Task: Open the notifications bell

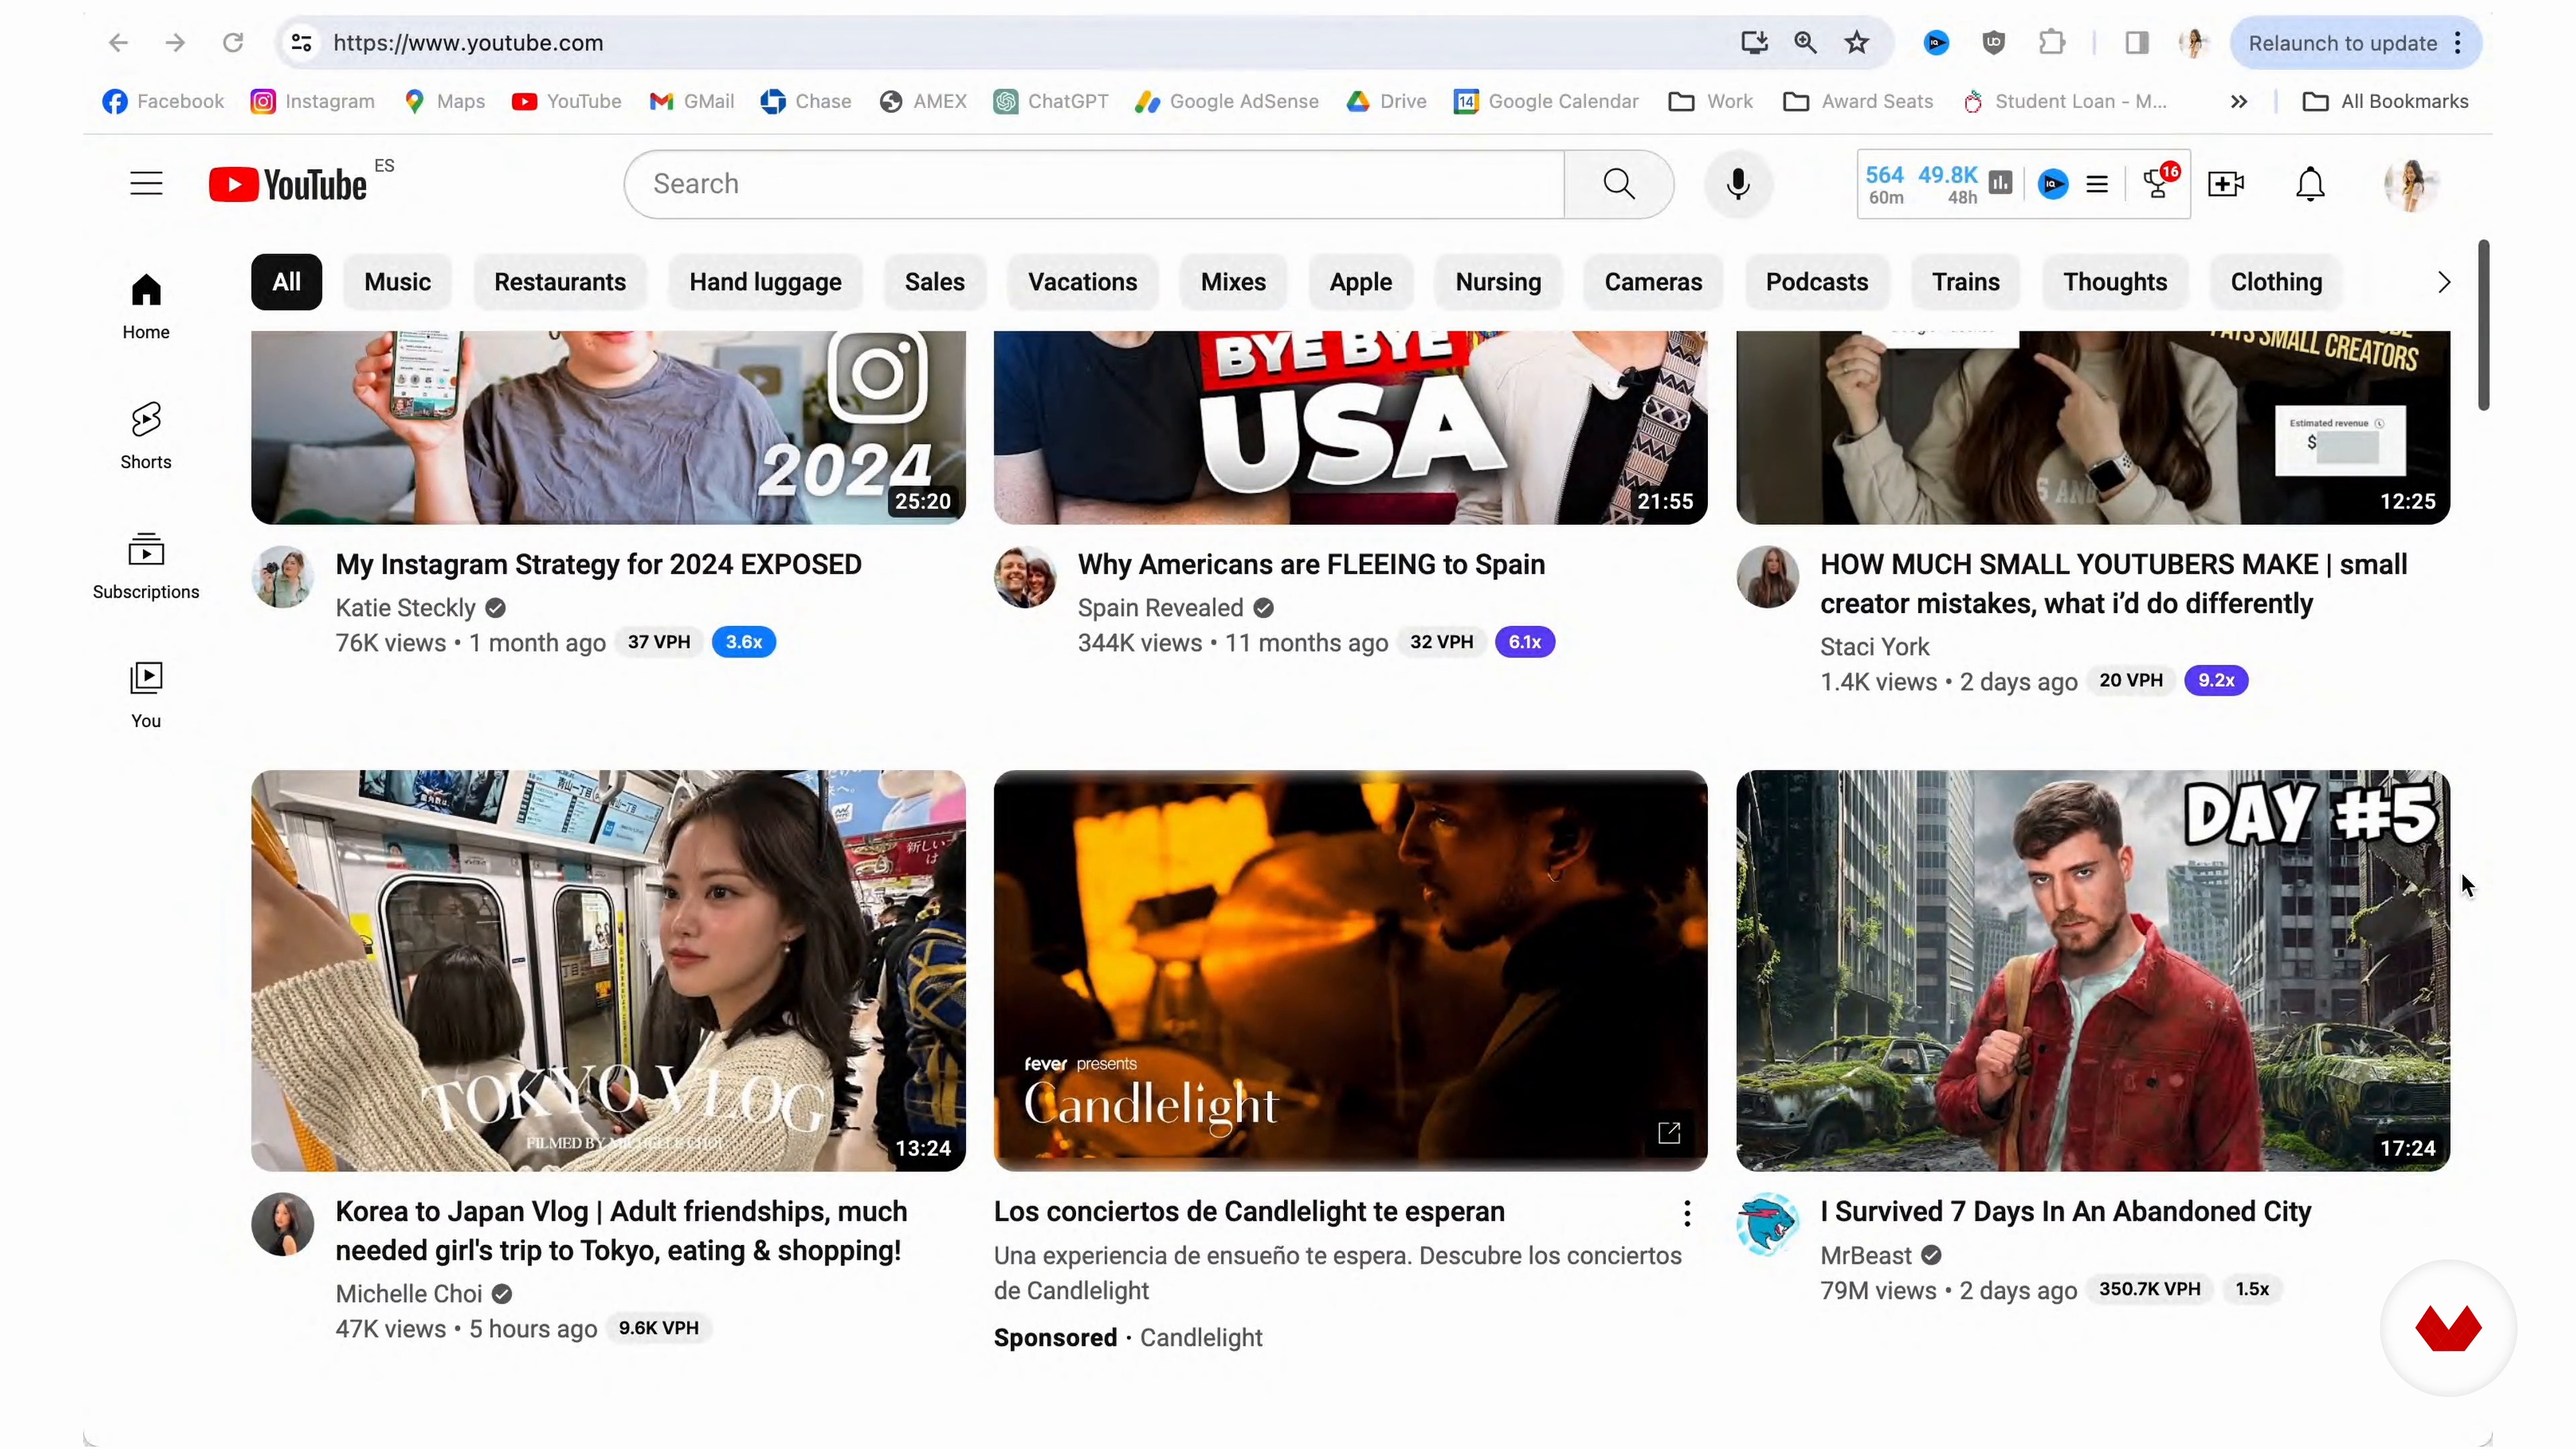Action: 2310,184
